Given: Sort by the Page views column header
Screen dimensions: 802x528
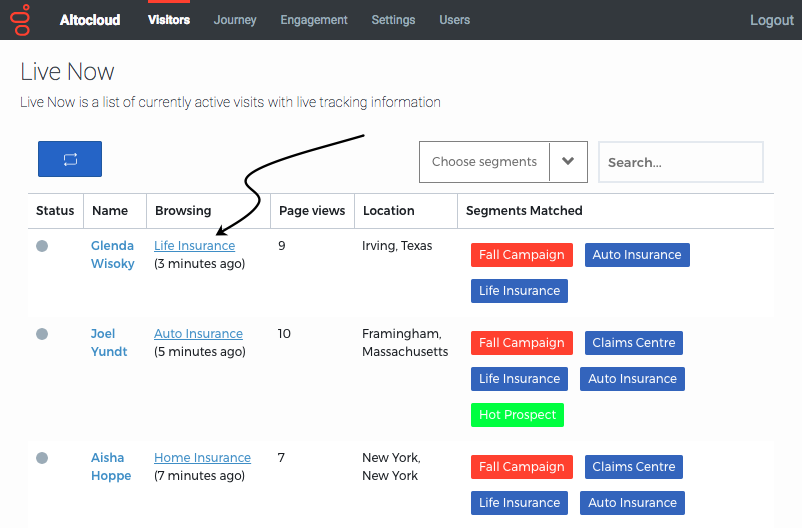Looking at the screenshot, I should [312, 211].
